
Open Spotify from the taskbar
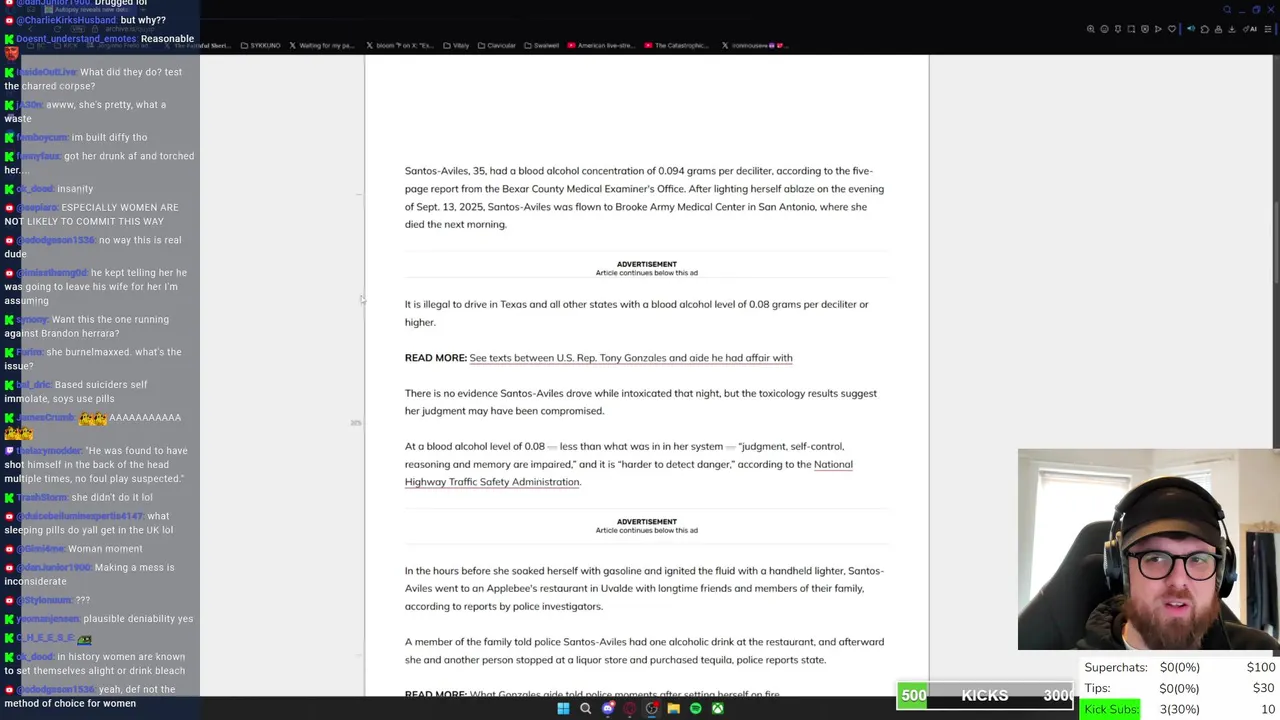tap(695, 709)
